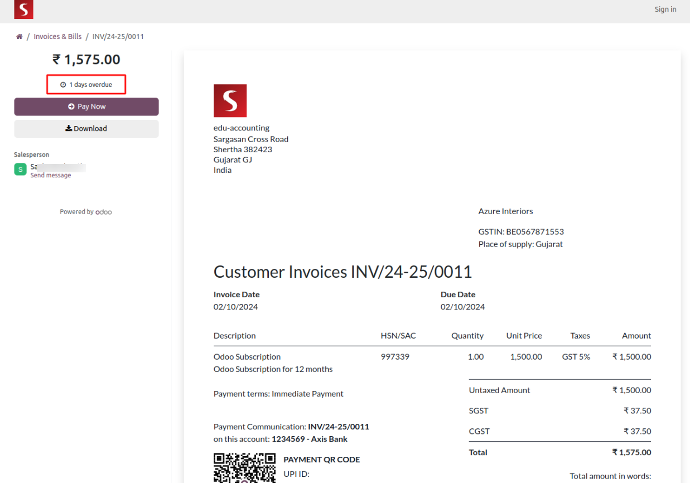Click the INV/24-25/0011 breadcrumb text

pyautogui.click(x=118, y=37)
